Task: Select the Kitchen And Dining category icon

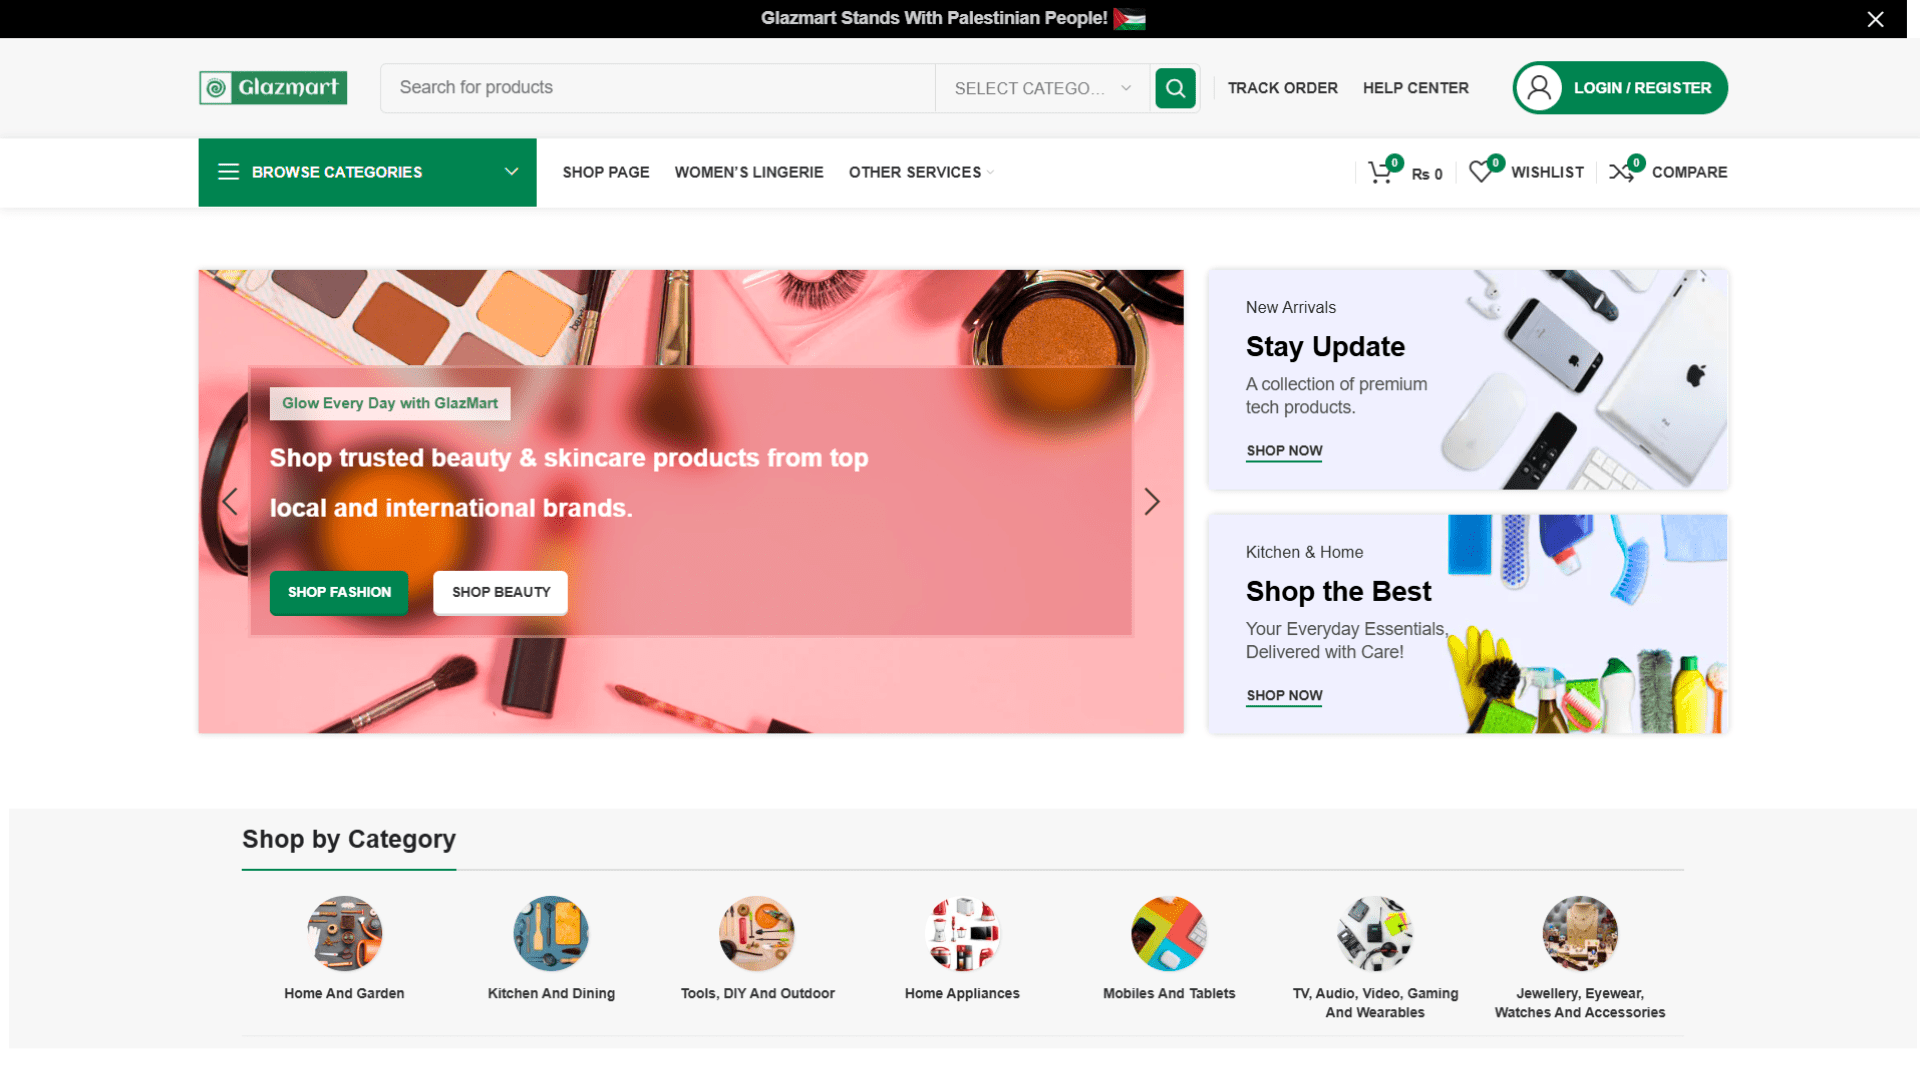Action: [x=551, y=933]
